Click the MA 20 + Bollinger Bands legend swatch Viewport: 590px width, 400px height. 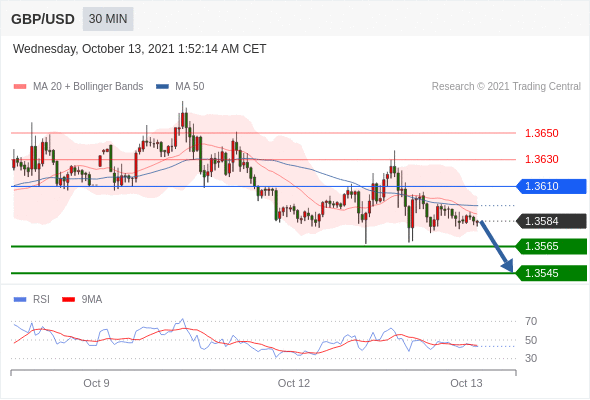click(x=20, y=87)
